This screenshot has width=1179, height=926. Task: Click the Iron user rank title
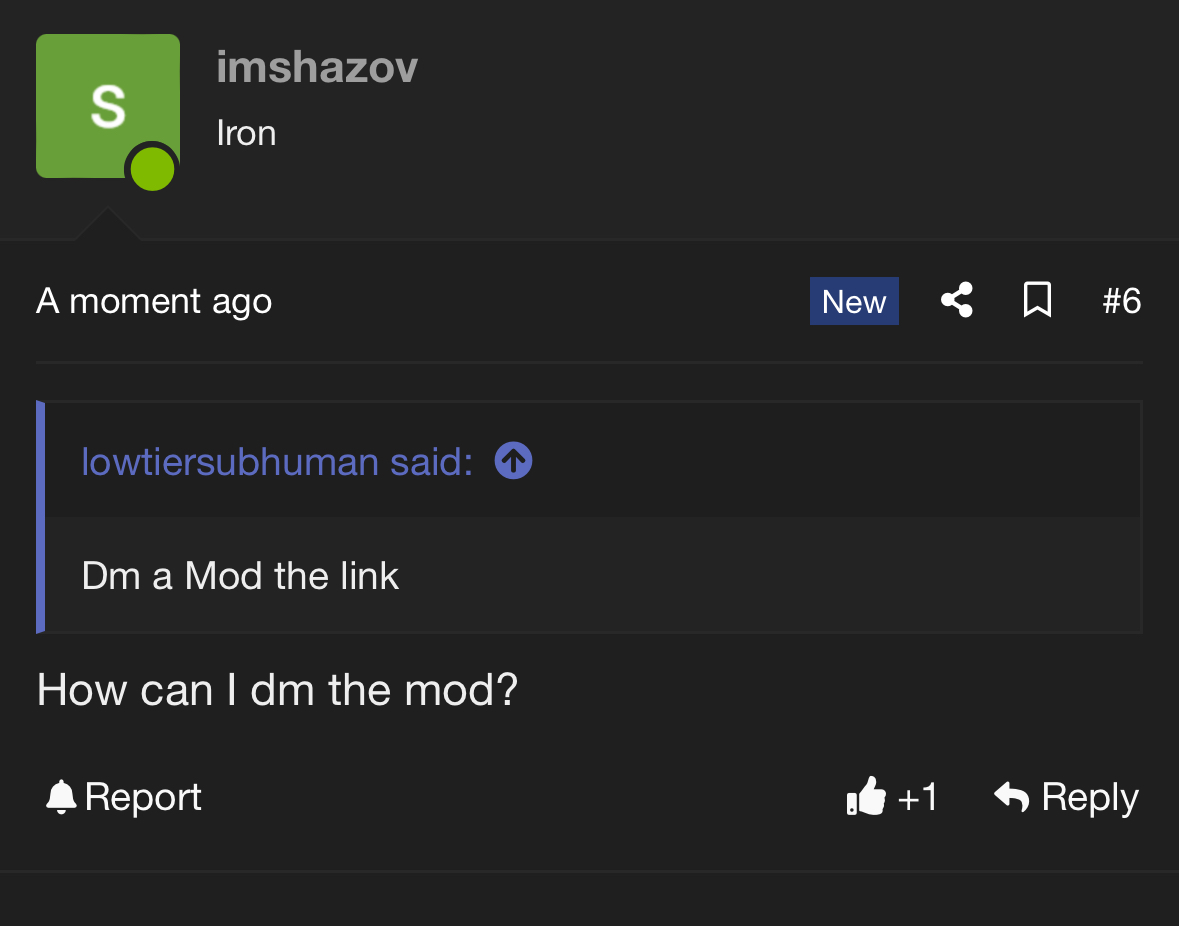point(246,133)
